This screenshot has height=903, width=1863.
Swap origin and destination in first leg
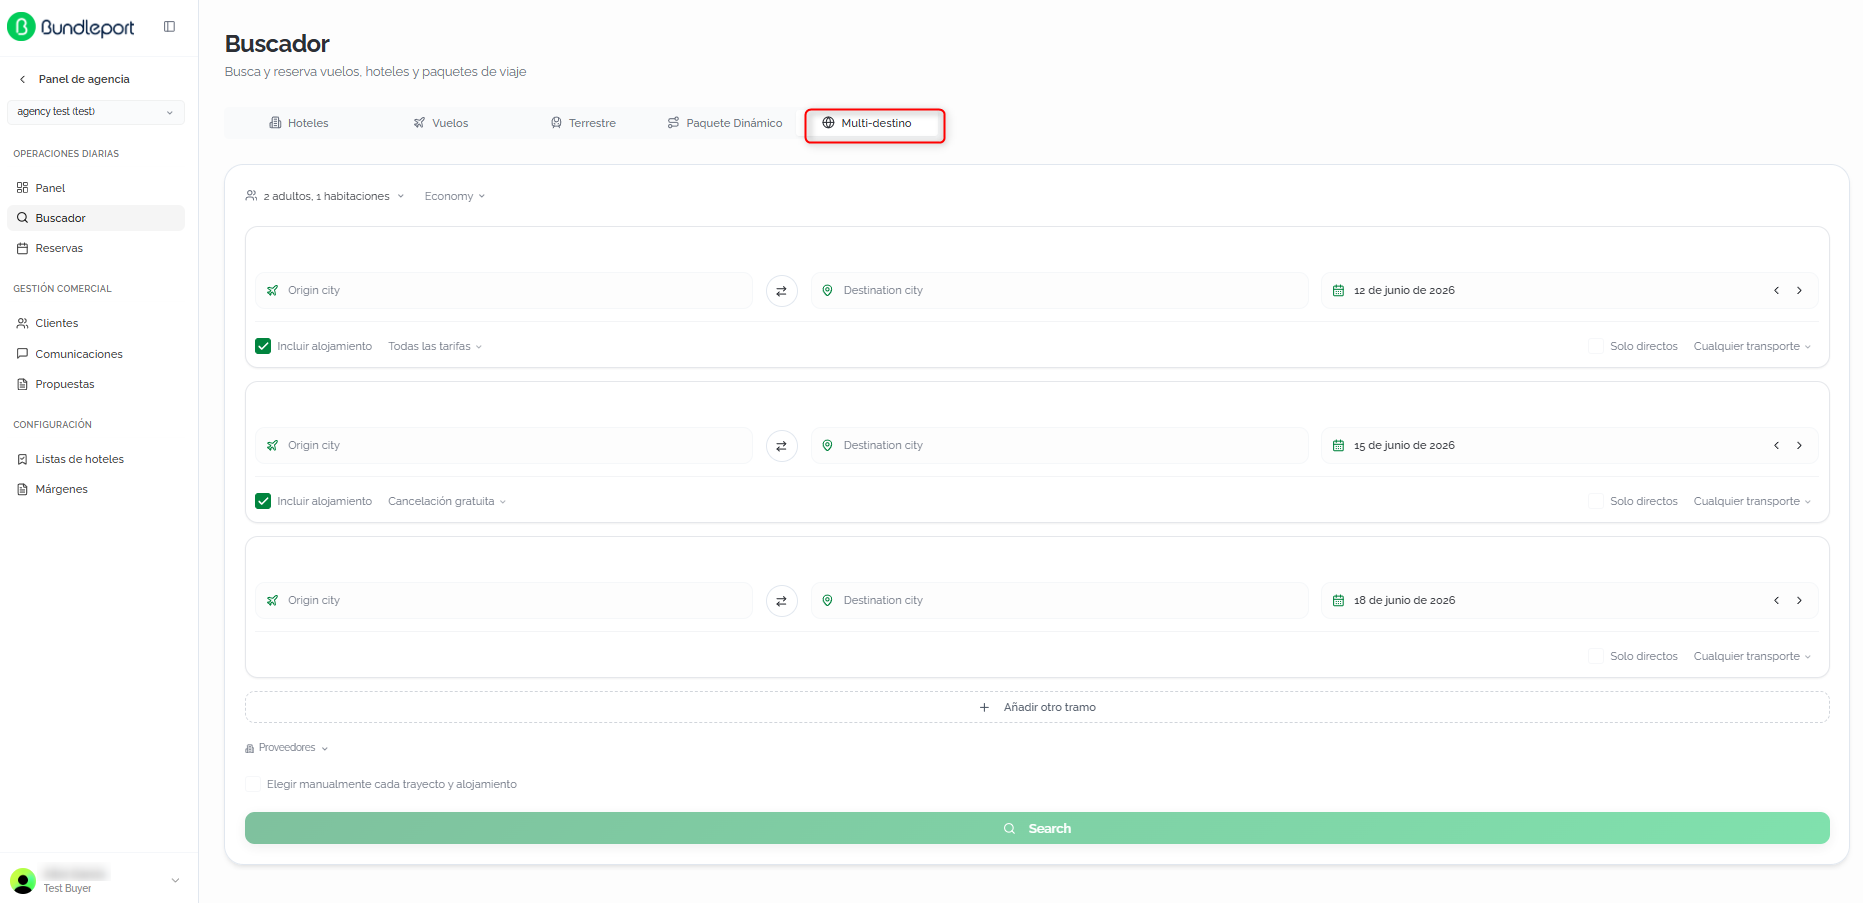coord(781,291)
